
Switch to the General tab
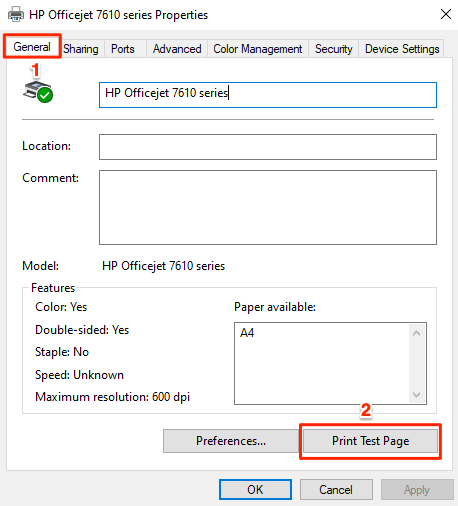pos(32,47)
